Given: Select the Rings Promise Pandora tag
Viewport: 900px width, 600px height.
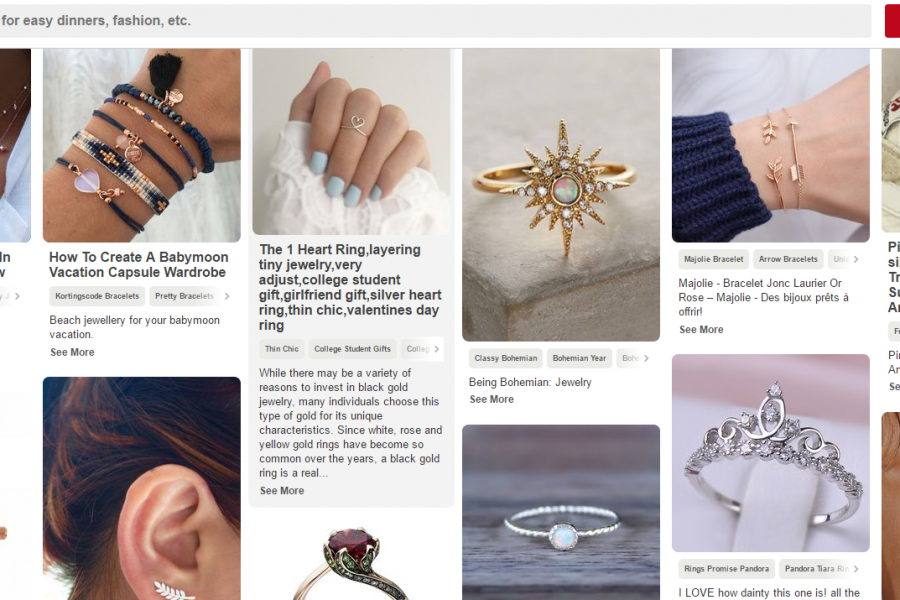Looking at the screenshot, I should [x=727, y=569].
